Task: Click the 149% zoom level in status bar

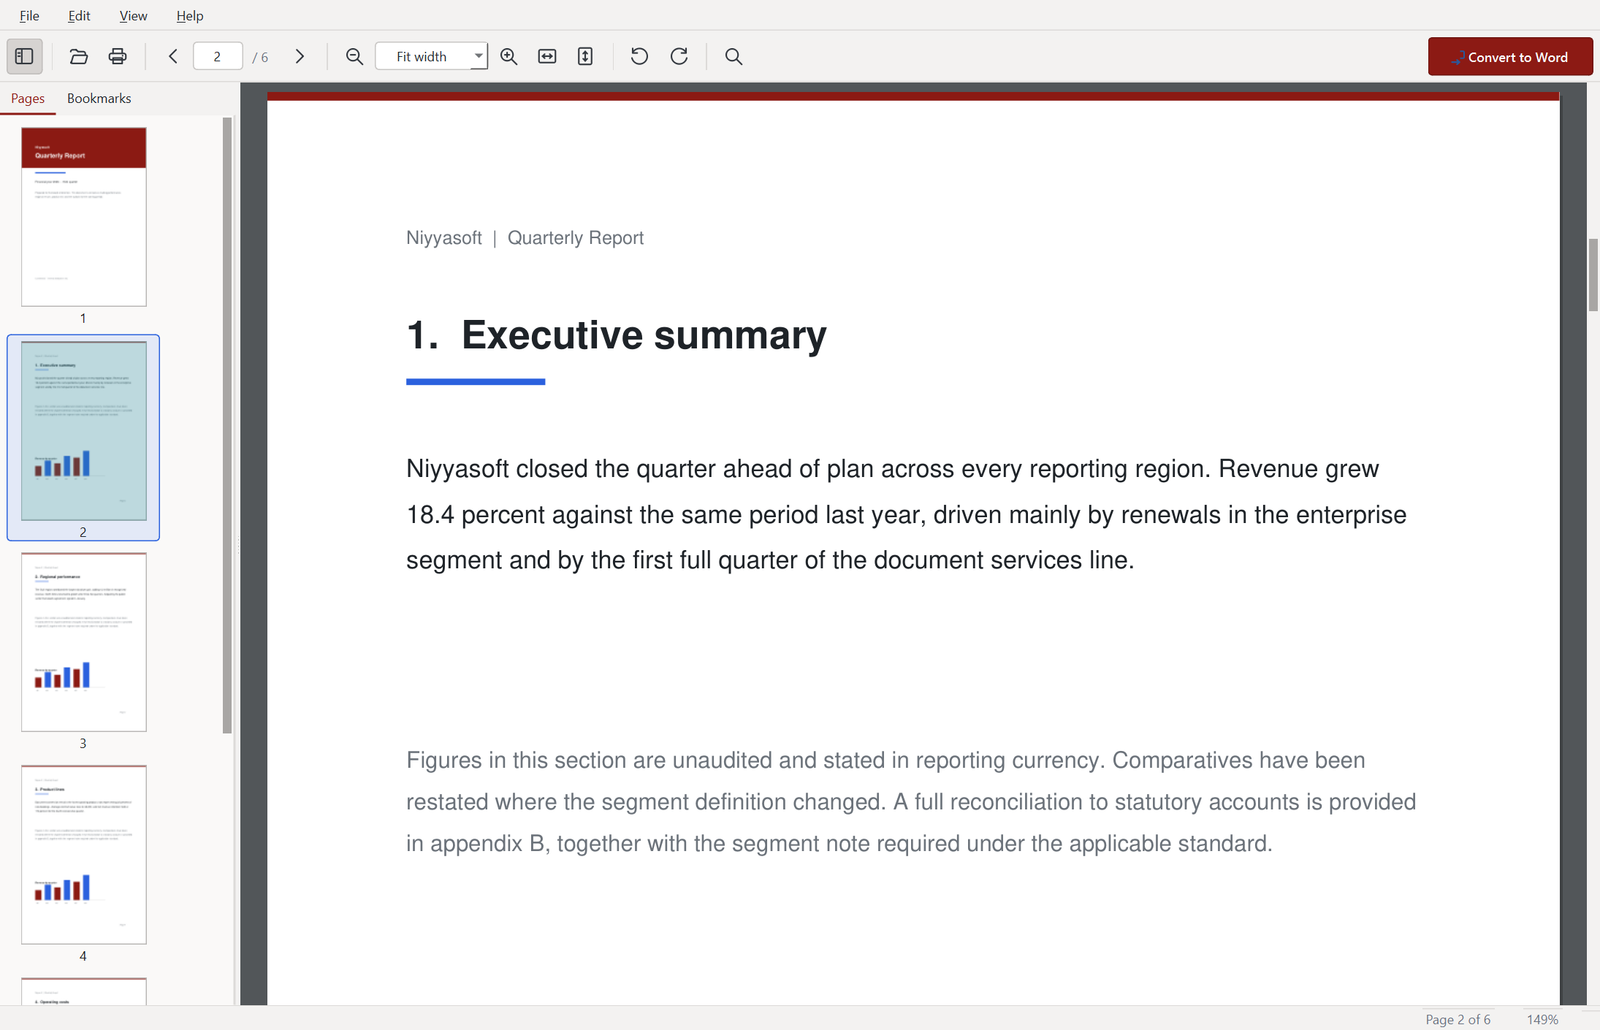Action: tap(1542, 1019)
